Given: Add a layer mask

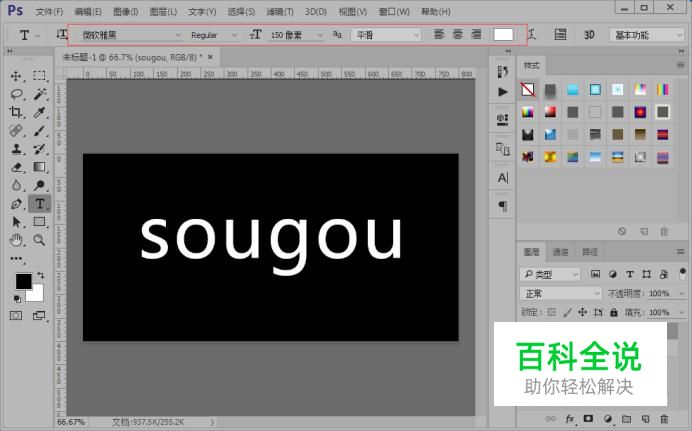Looking at the screenshot, I should [588, 418].
